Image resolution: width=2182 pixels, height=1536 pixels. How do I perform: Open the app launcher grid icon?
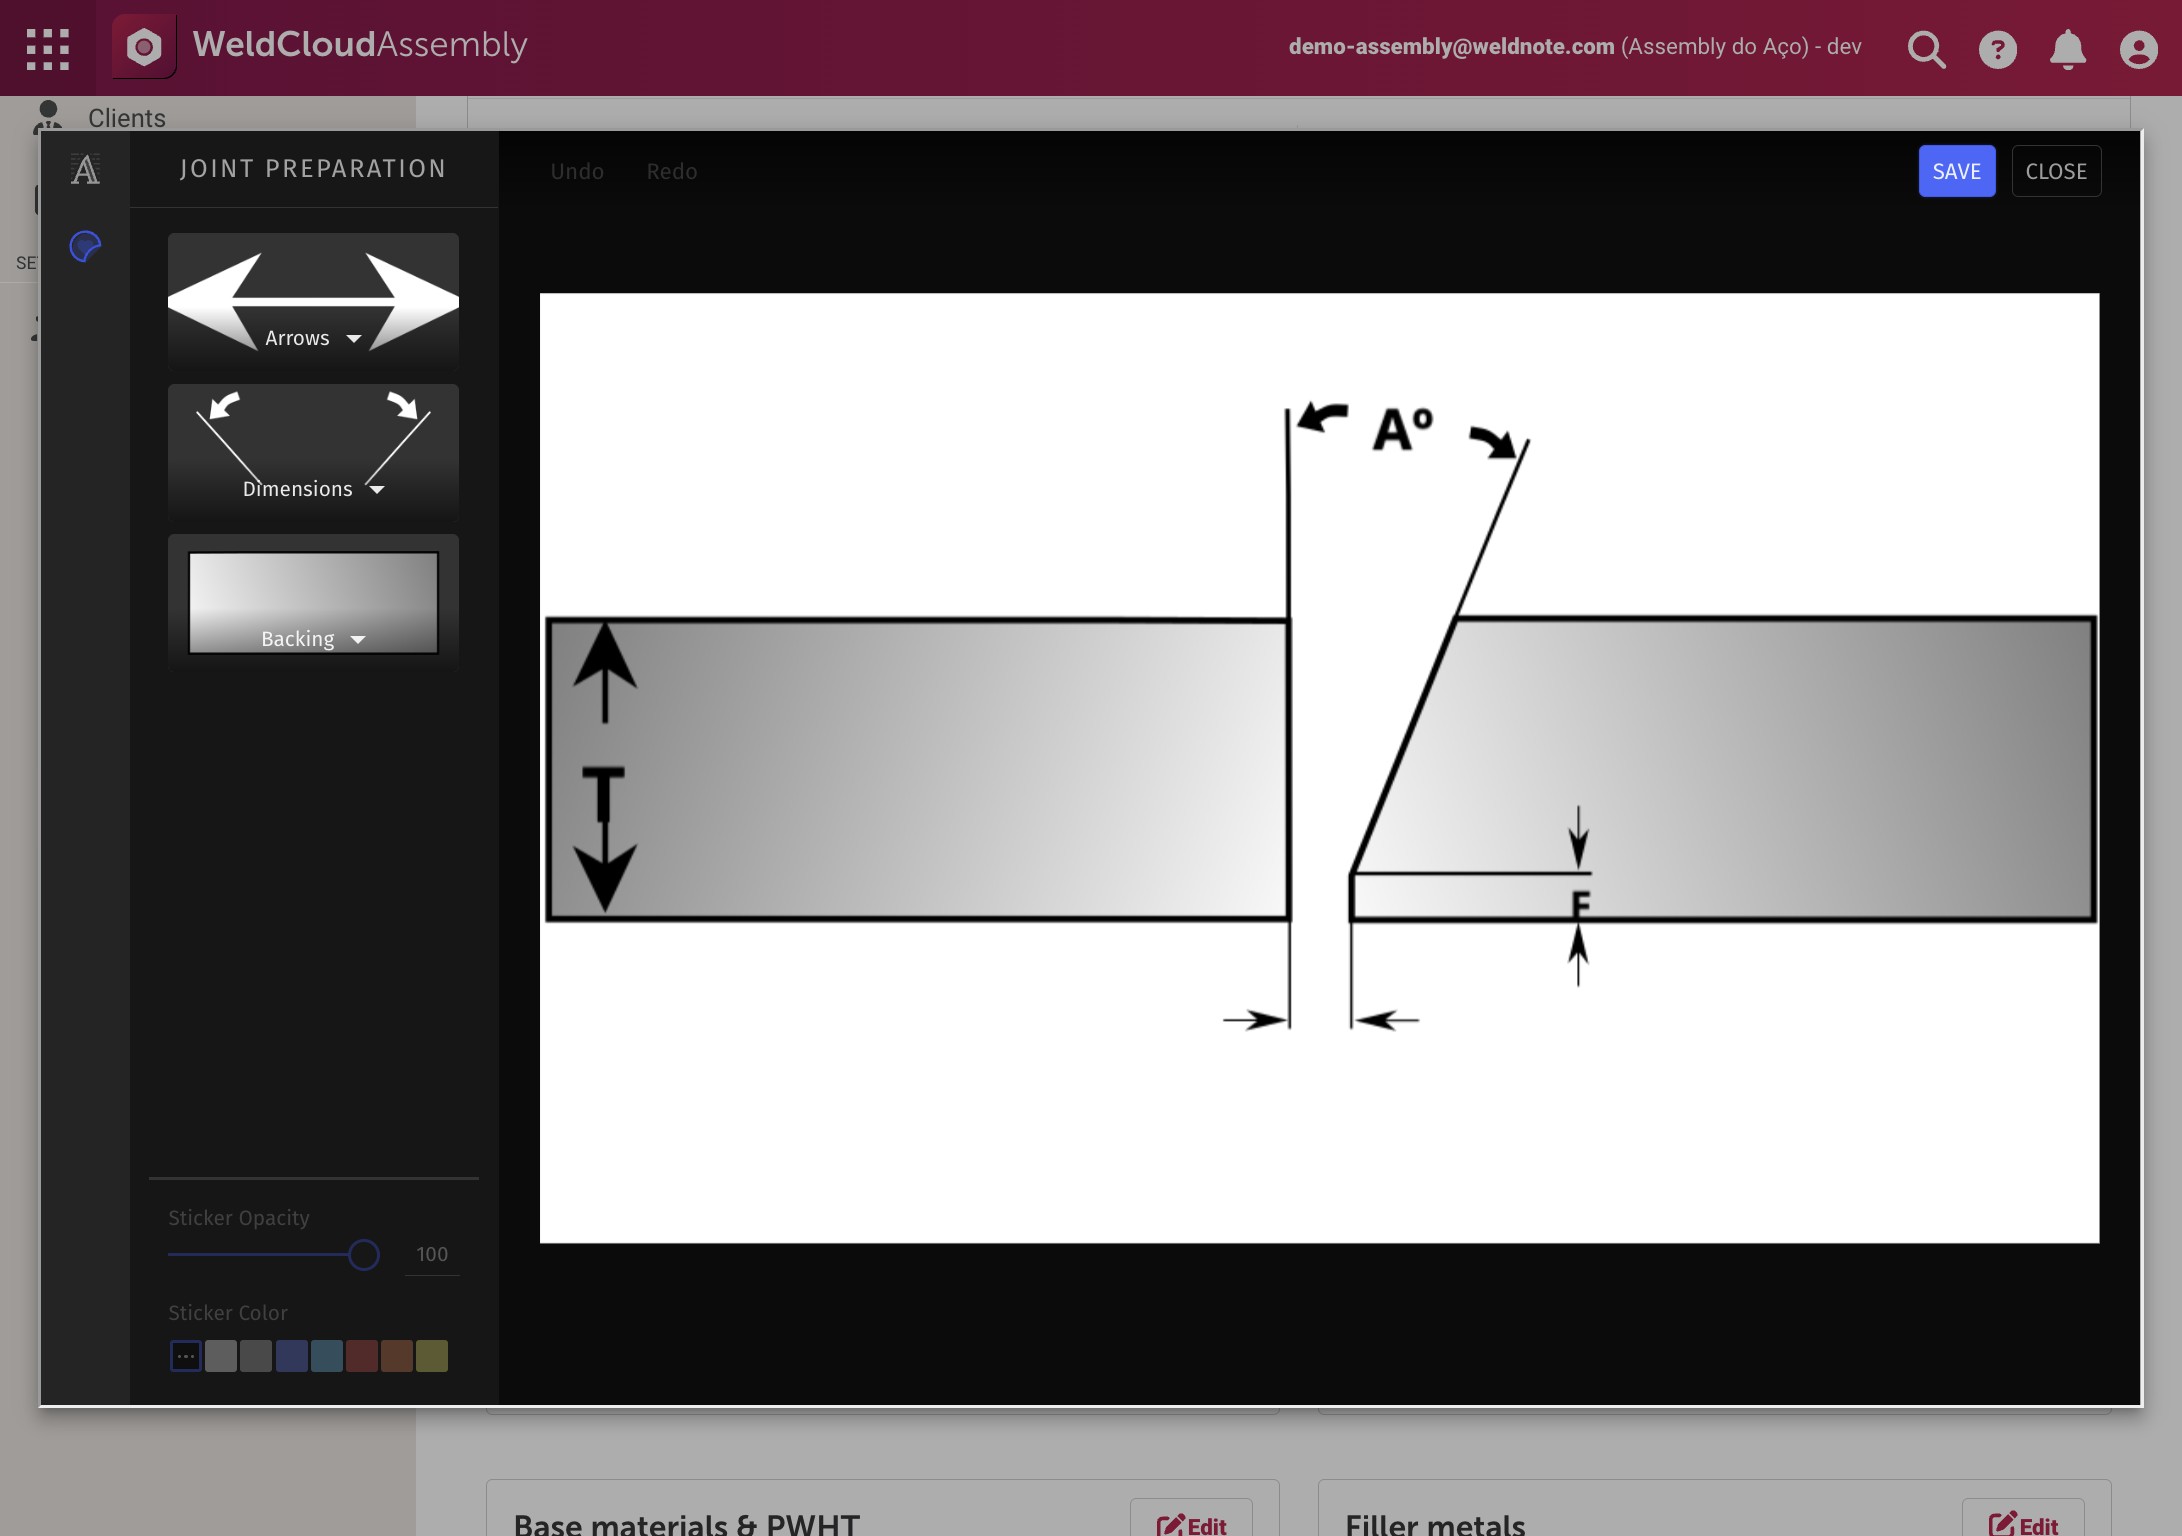pyautogui.click(x=48, y=48)
